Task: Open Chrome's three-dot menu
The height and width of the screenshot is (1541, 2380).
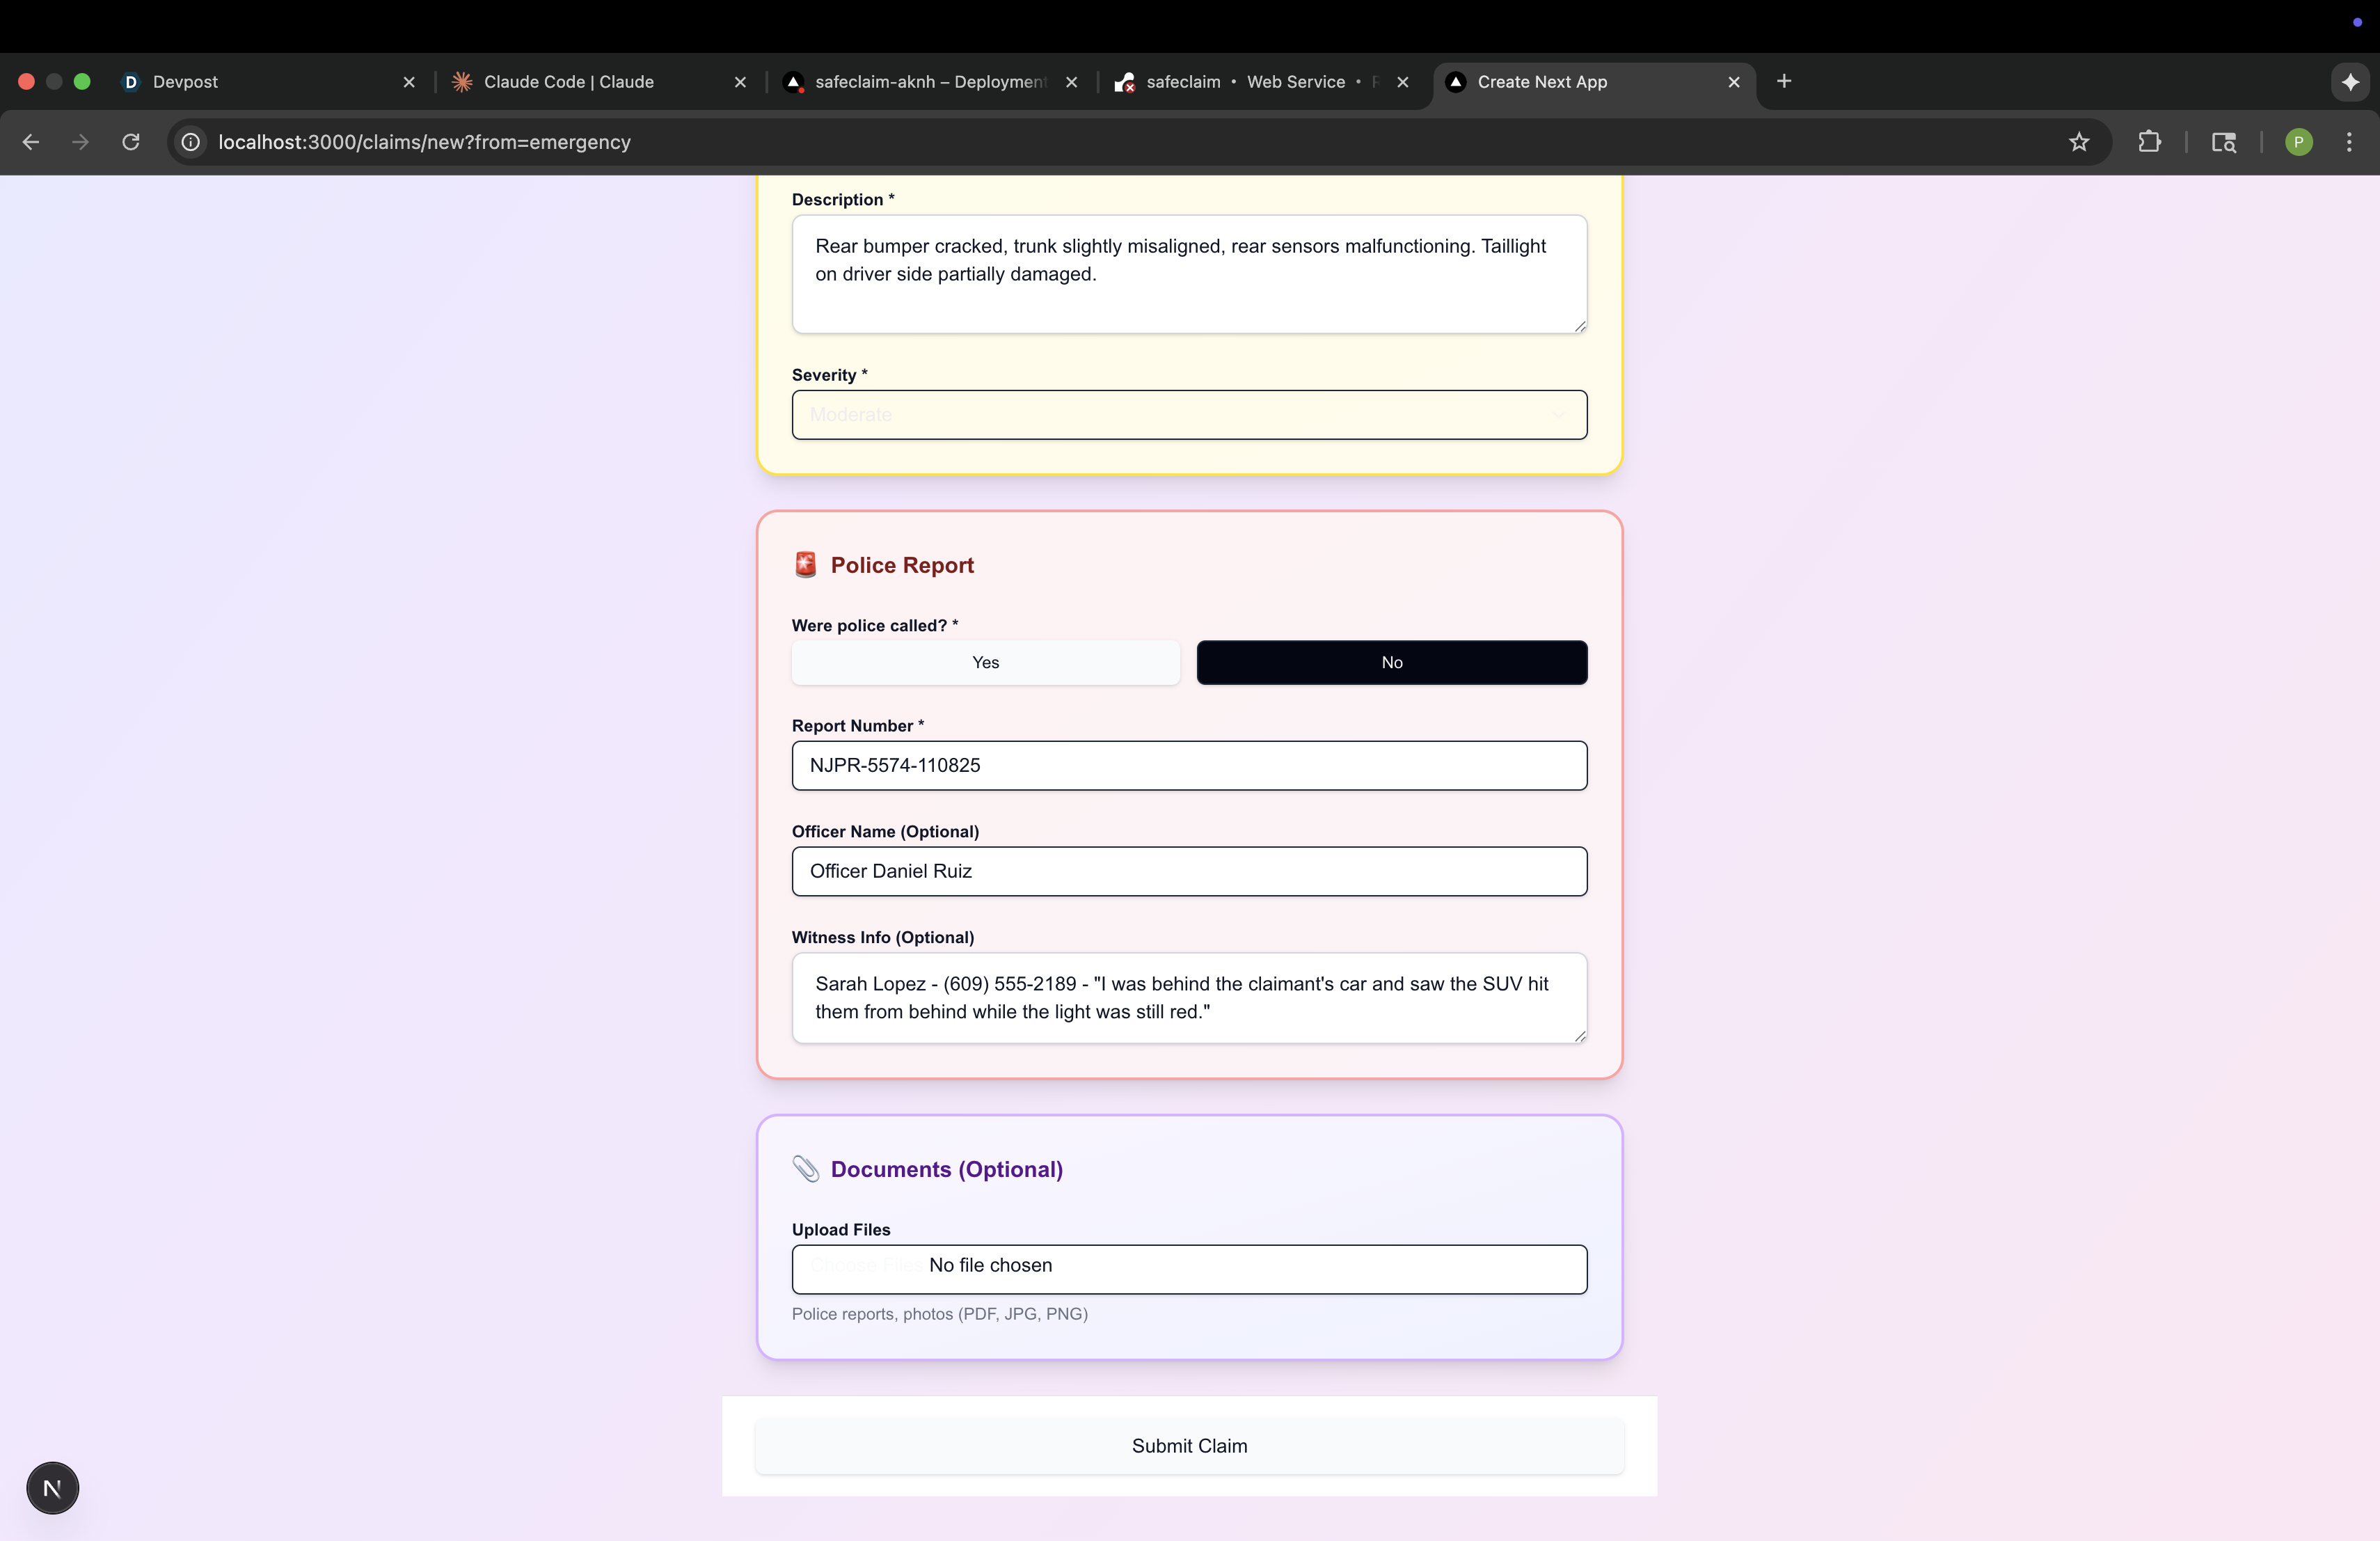Action: (x=2349, y=142)
